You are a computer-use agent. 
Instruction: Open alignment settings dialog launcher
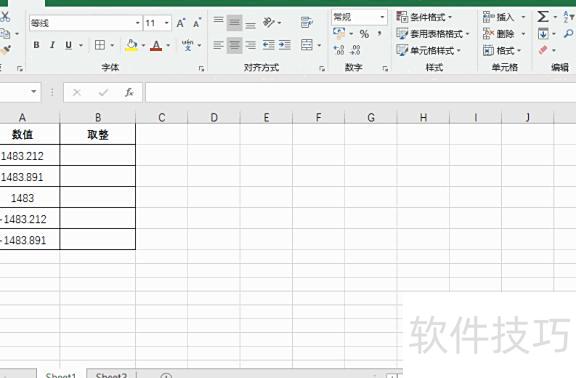coord(322,68)
